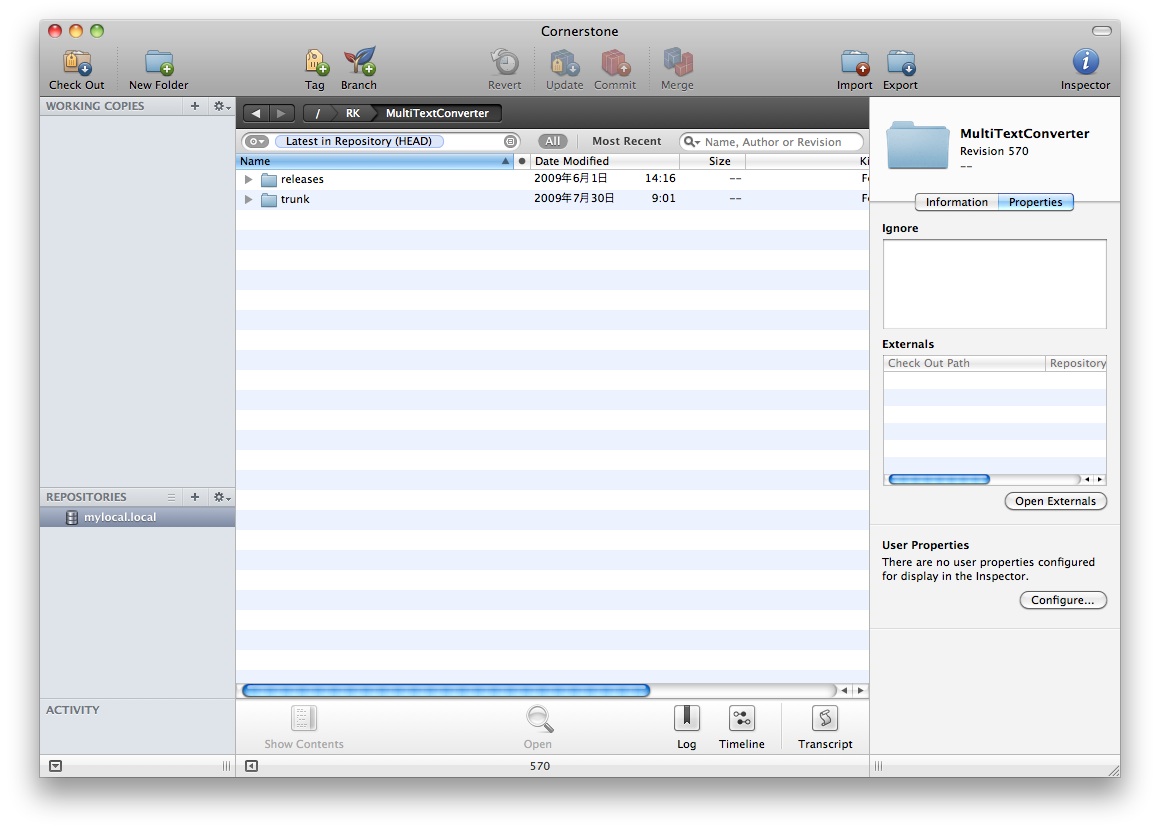The height and width of the screenshot is (837, 1160).
Task: Sort by the Name column header
Action: click(x=374, y=161)
